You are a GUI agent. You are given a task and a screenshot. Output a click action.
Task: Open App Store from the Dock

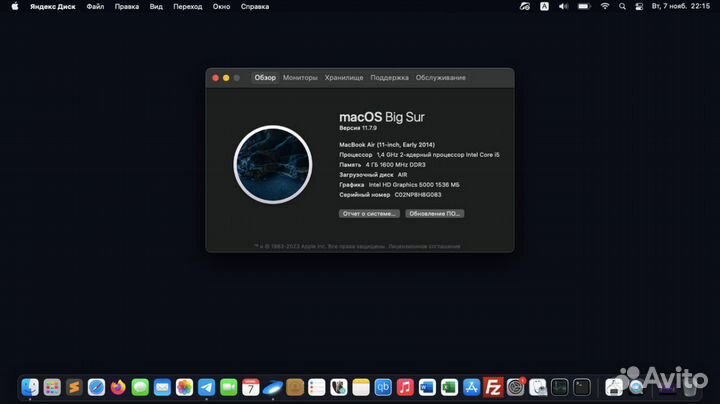[471, 387]
